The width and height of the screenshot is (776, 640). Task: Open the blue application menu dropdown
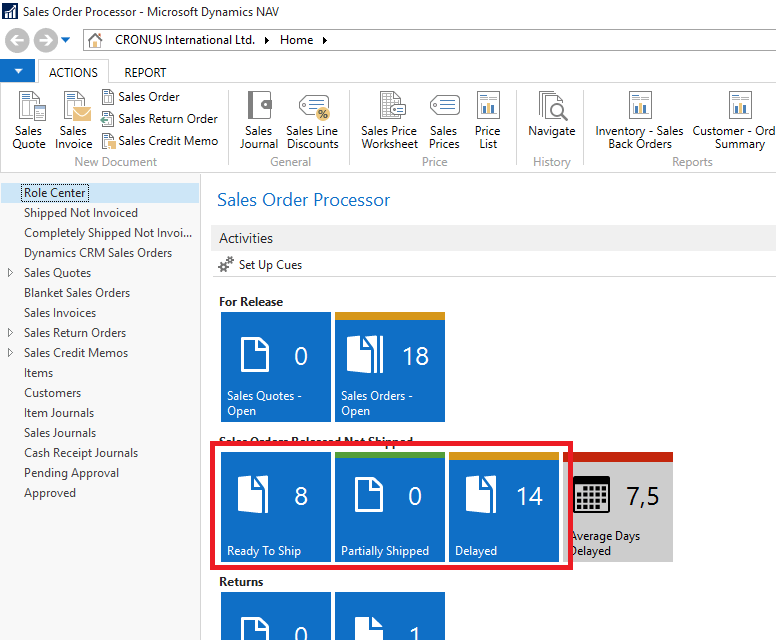pyautogui.click(x=17, y=72)
